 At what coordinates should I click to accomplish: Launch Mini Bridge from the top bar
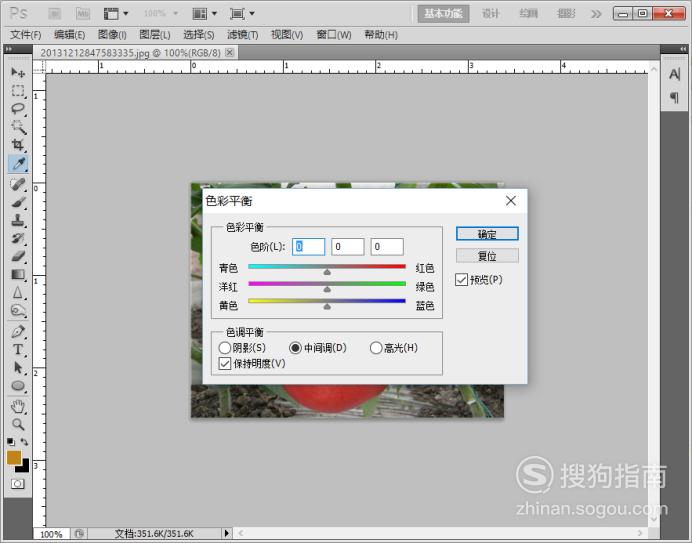[x=83, y=14]
